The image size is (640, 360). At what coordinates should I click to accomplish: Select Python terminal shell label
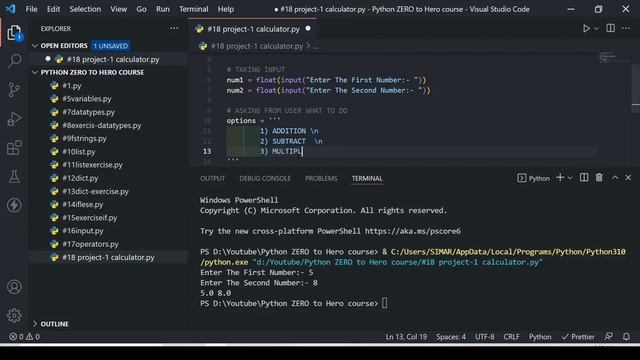coord(533,178)
